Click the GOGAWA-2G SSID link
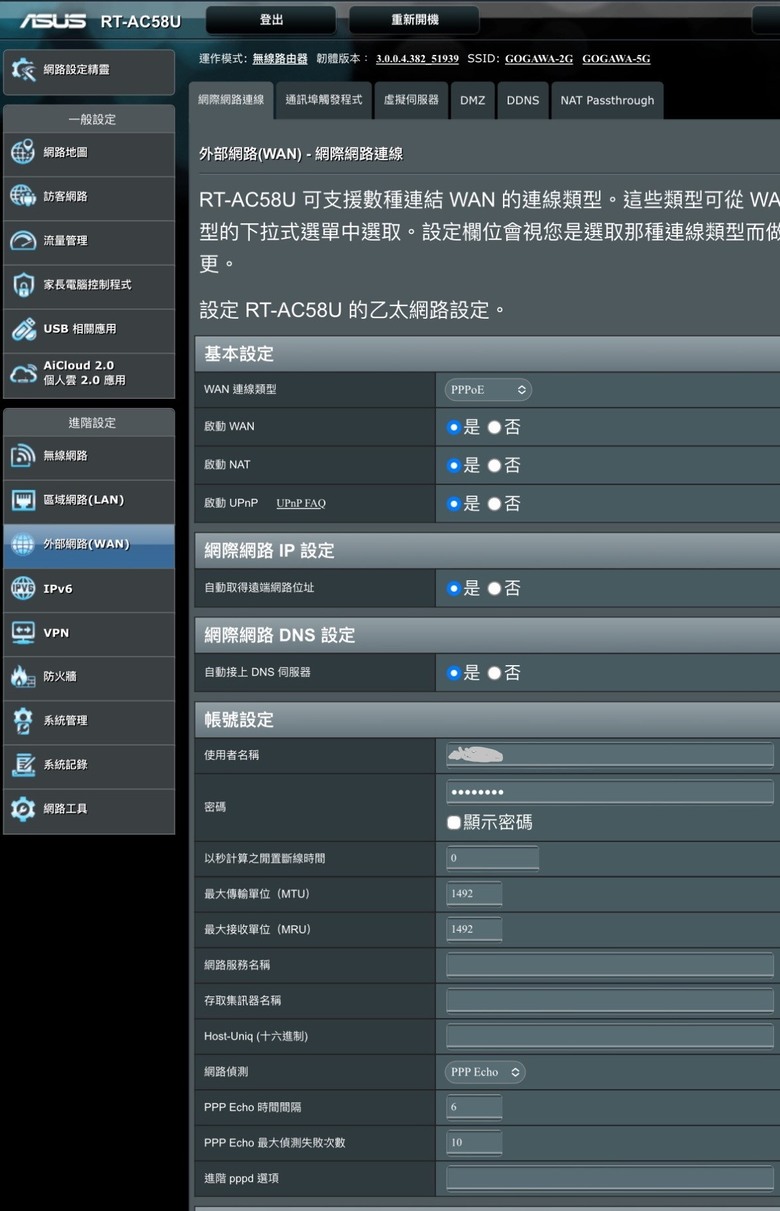780x1211 pixels. [x=539, y=59]
